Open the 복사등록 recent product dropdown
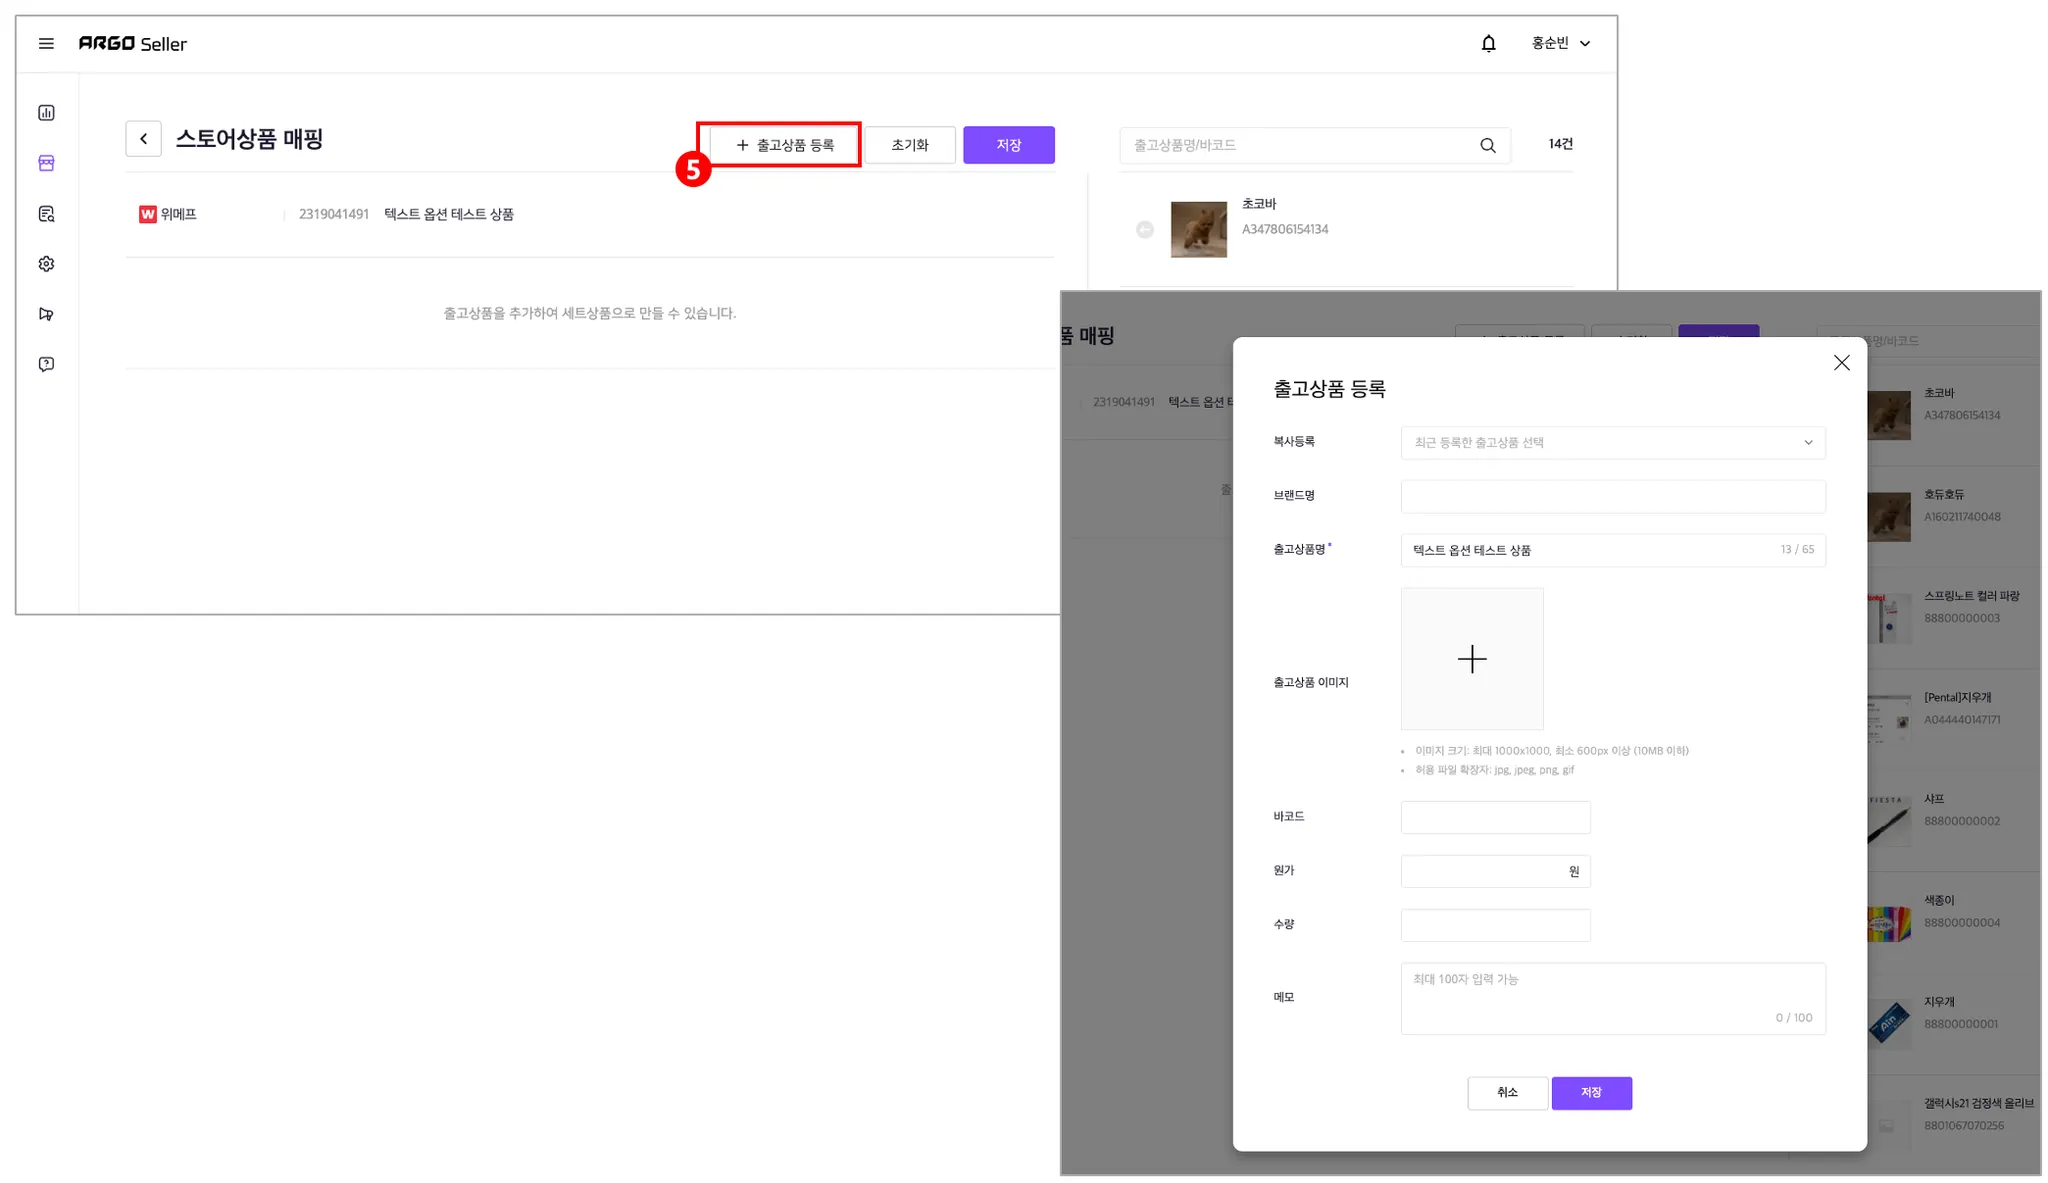 (x=1612, y=443)
